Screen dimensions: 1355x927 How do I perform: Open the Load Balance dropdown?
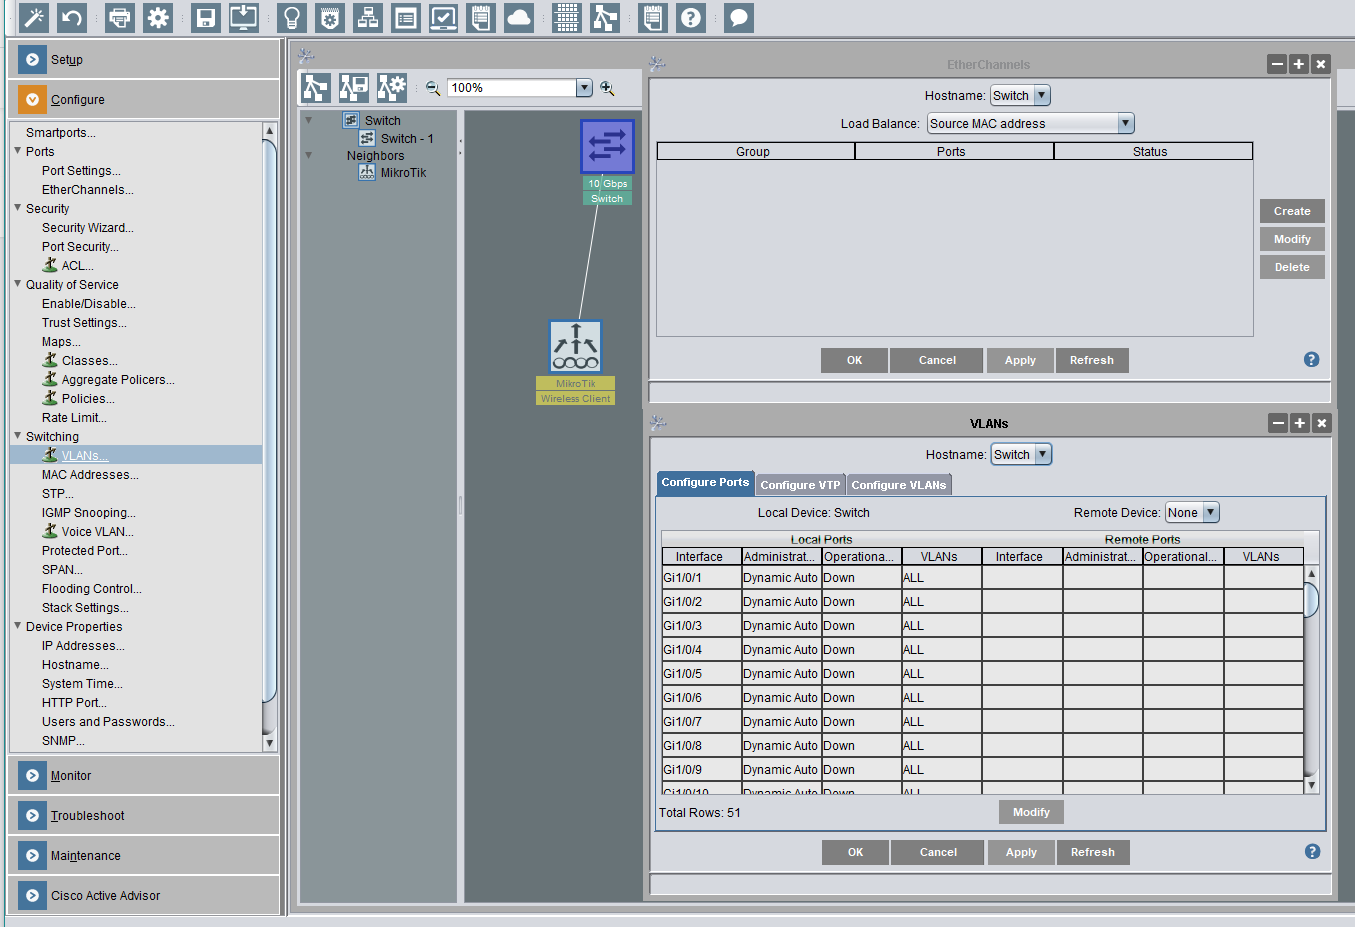point(1125,124)
